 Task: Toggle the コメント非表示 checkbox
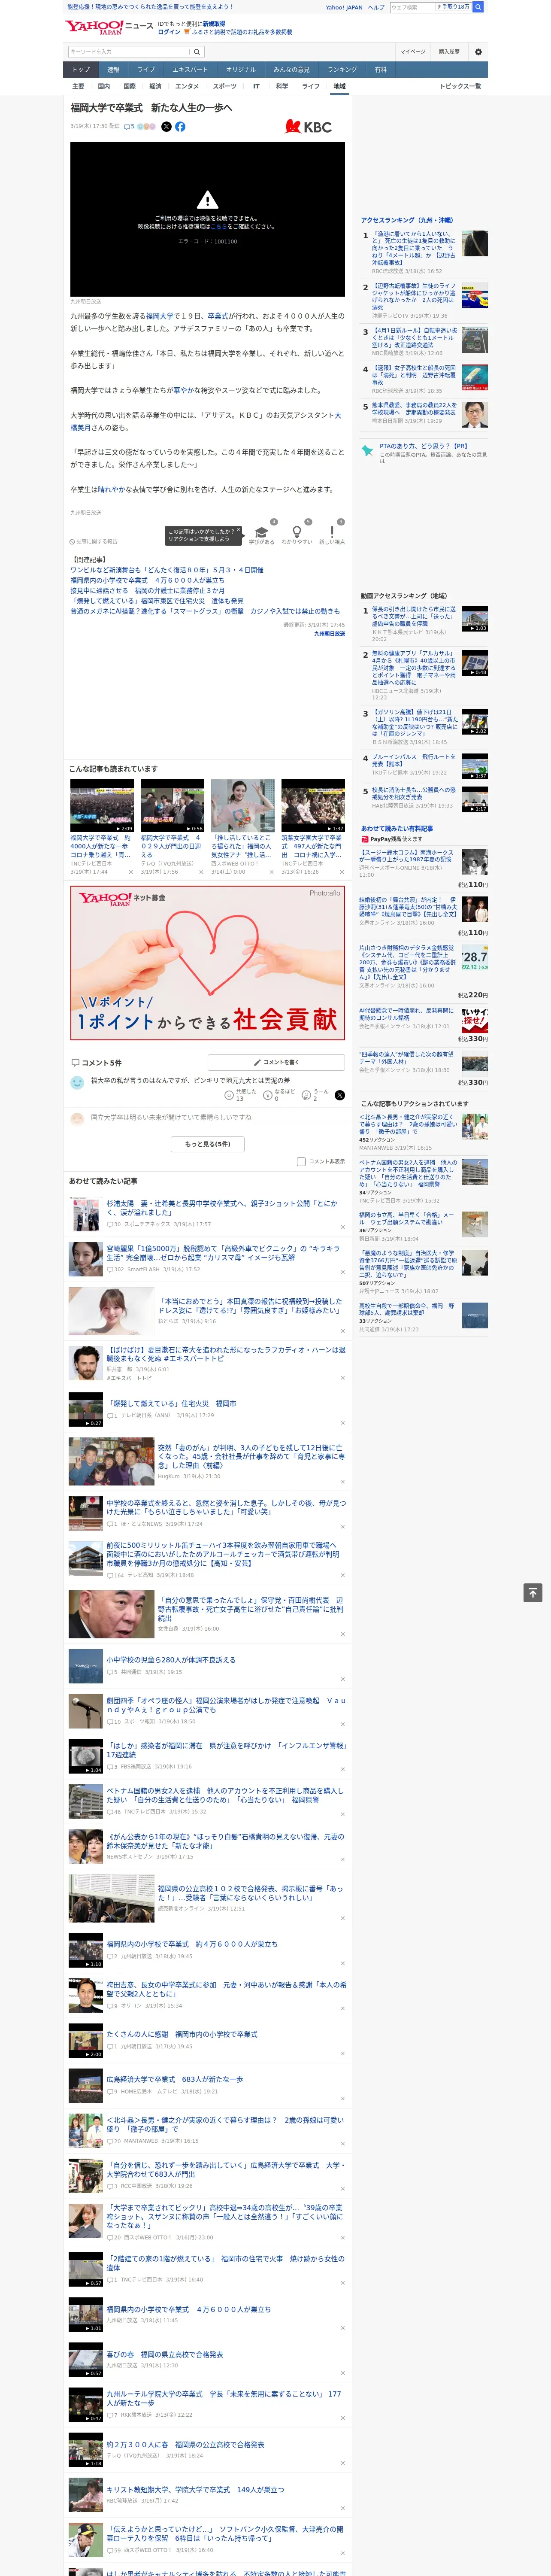(301, 1162)
